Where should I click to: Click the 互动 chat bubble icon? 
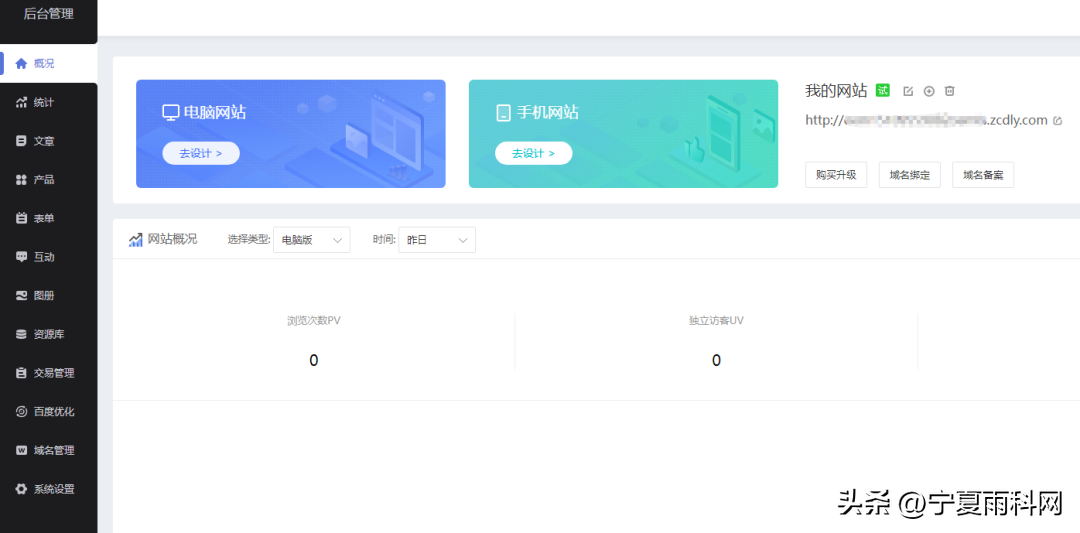tap(21, 257)
